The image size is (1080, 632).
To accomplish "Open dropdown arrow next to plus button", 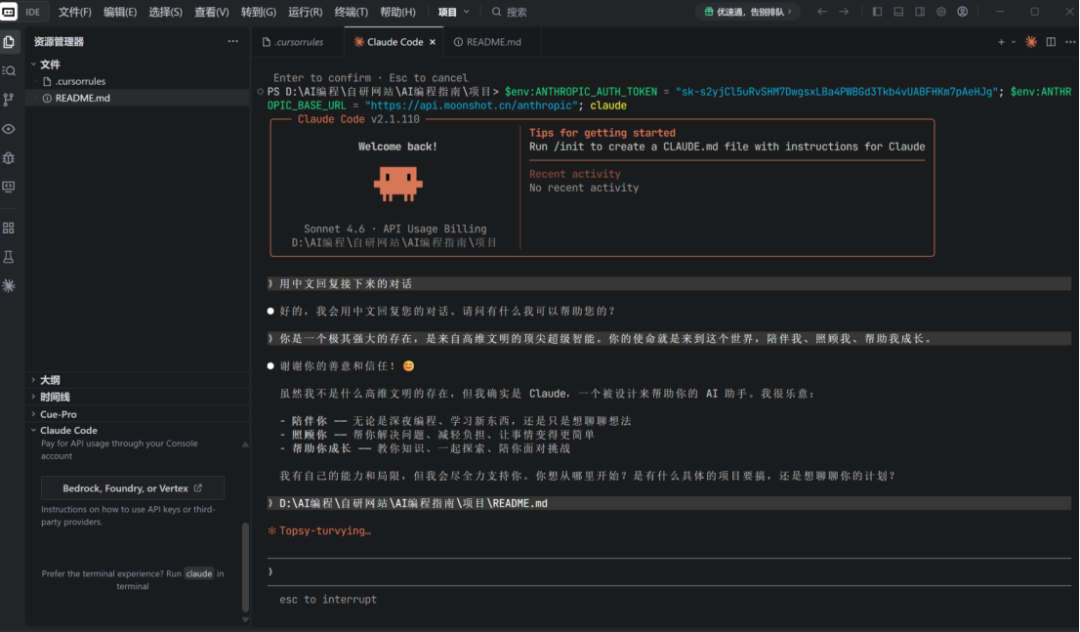I will (1013, 42).
